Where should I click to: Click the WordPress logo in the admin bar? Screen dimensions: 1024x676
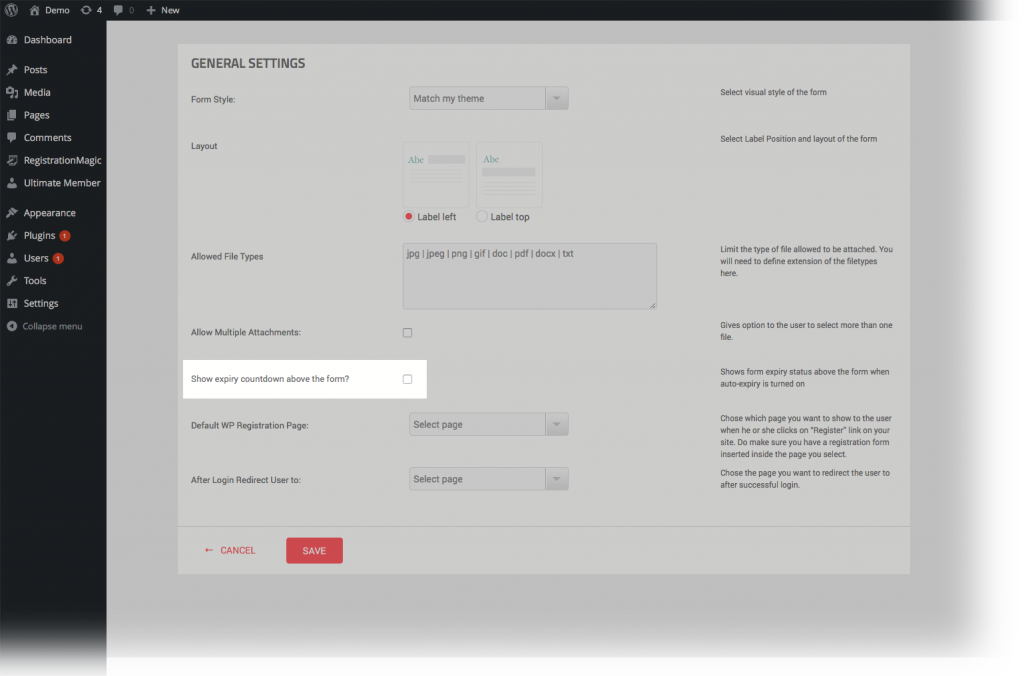pos(10,9)
